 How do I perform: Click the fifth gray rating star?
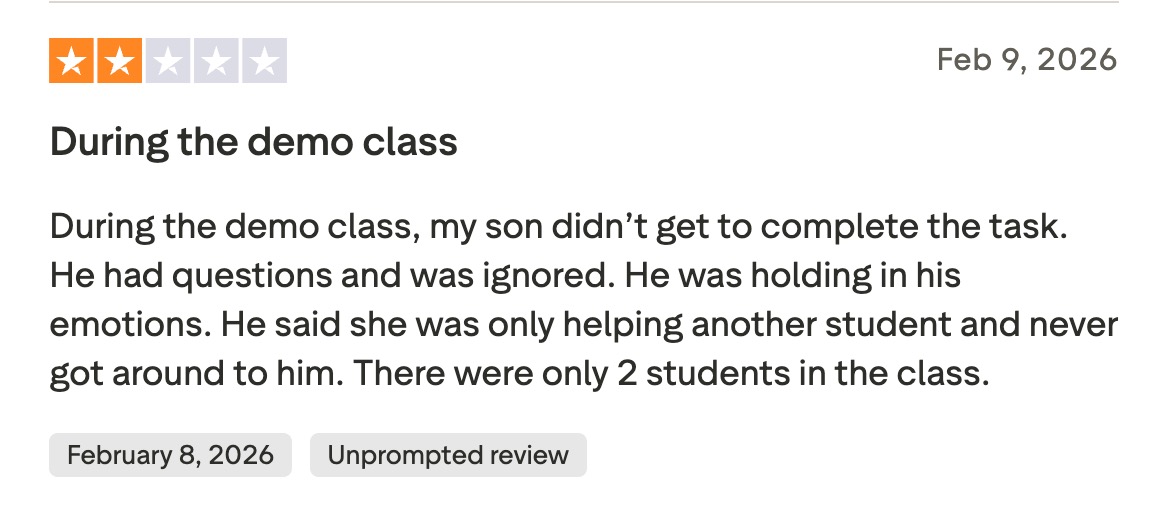(x=264, y=61)
